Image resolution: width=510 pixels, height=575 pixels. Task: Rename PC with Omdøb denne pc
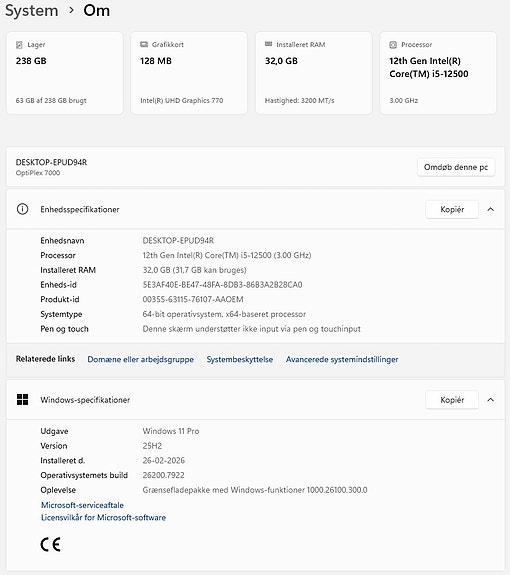point(456,167)
